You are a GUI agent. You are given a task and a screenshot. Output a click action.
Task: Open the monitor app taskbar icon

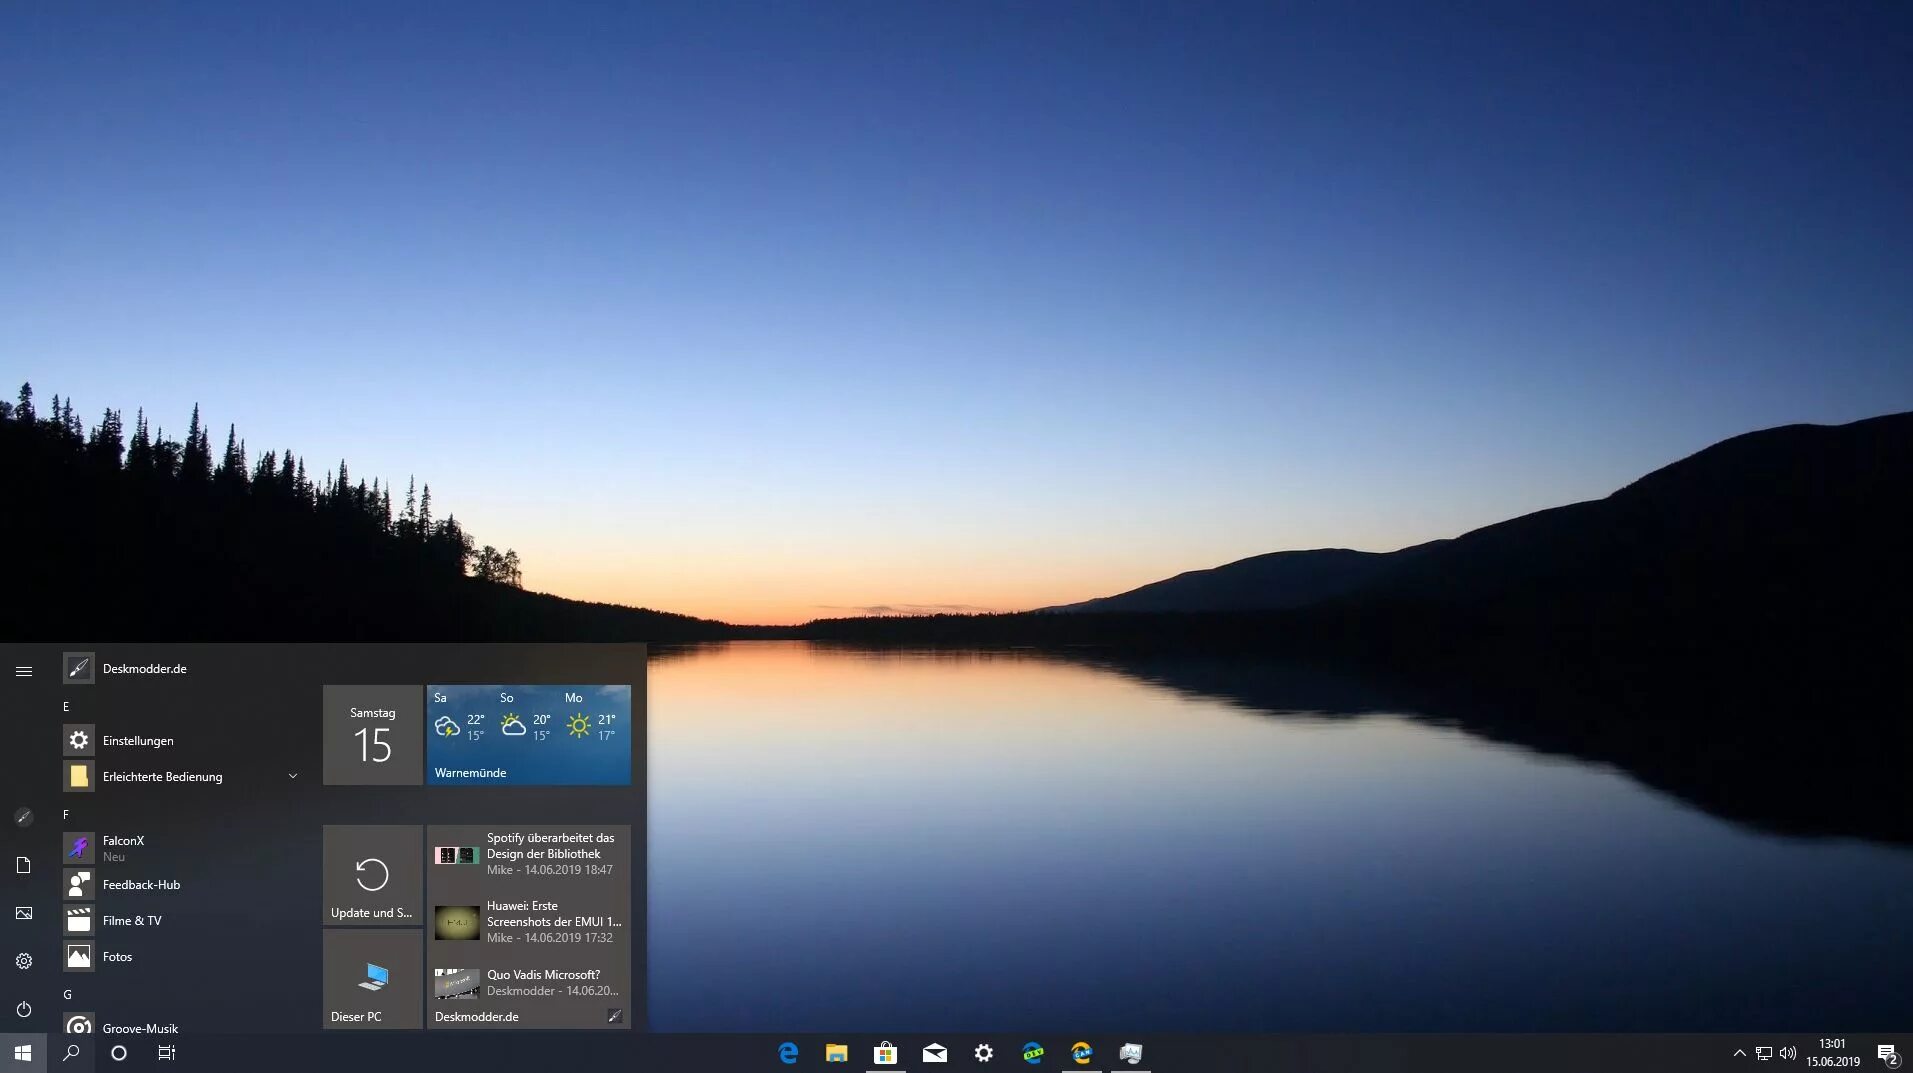[x=1131, y=1053]
